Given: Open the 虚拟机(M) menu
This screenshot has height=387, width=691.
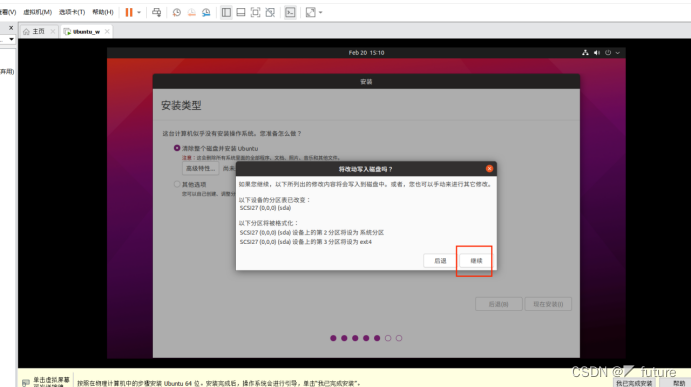Looking at the screenshot, I should click(x=37, y=12).
